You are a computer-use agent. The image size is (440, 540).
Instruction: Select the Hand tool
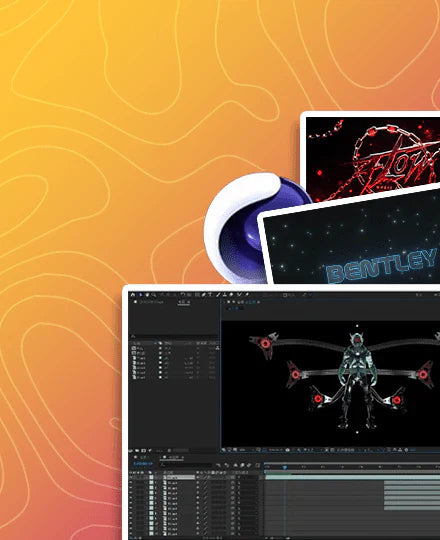[147, 295]
